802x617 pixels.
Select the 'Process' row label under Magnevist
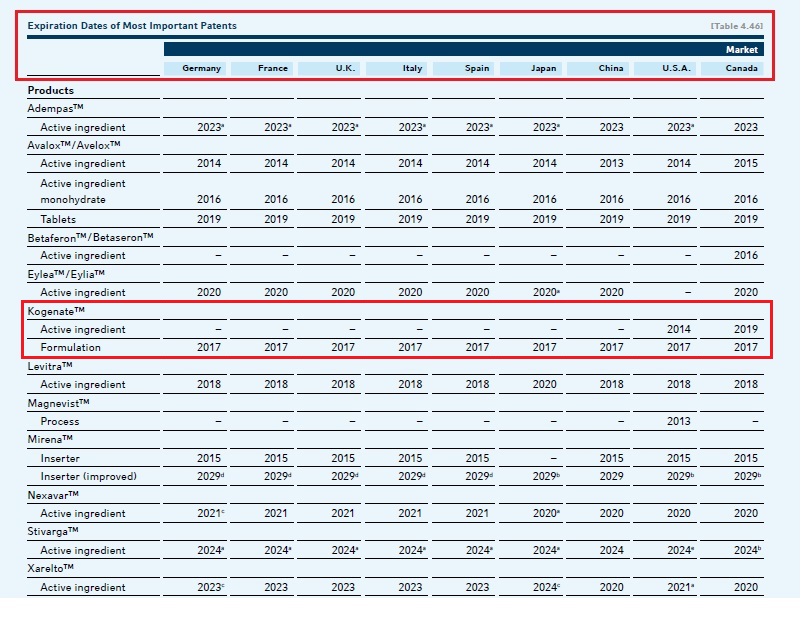(x=60, y=422)
